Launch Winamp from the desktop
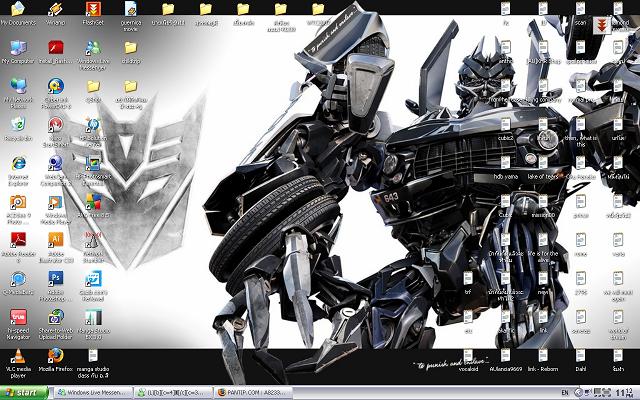The height and width of the screenshot is (400, 640). pos(56,13)
